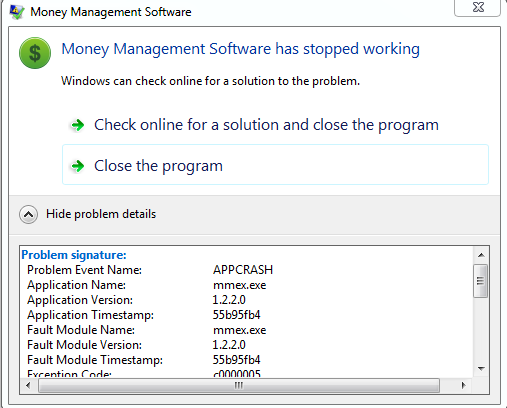507x408 pixels.
Task: Choose Close the program option
Action: 275,165
